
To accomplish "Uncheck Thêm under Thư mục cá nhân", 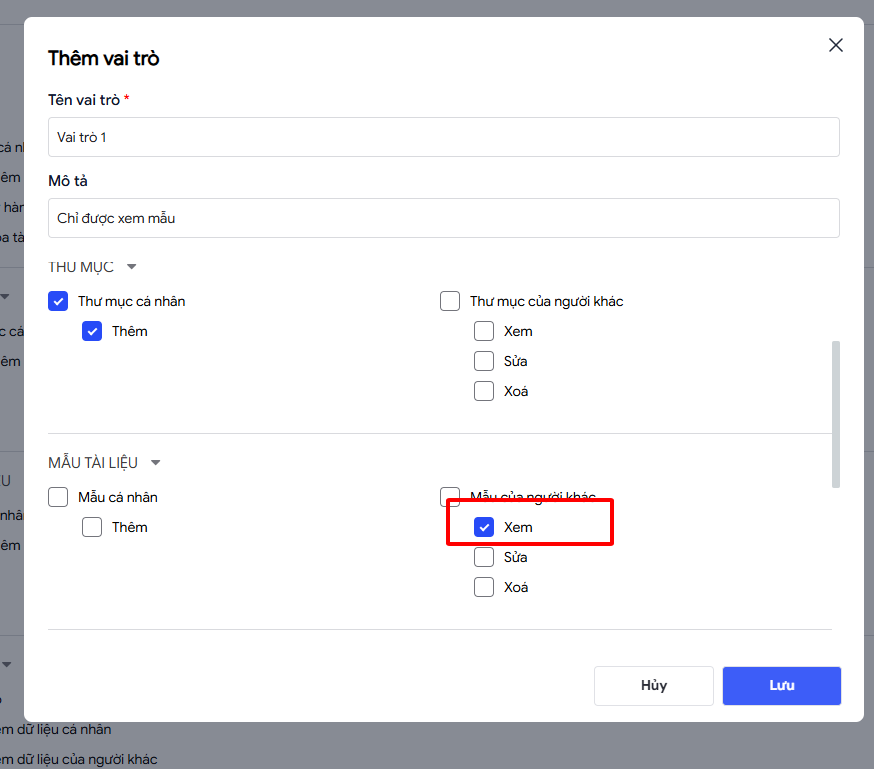I will pos(92,331).
